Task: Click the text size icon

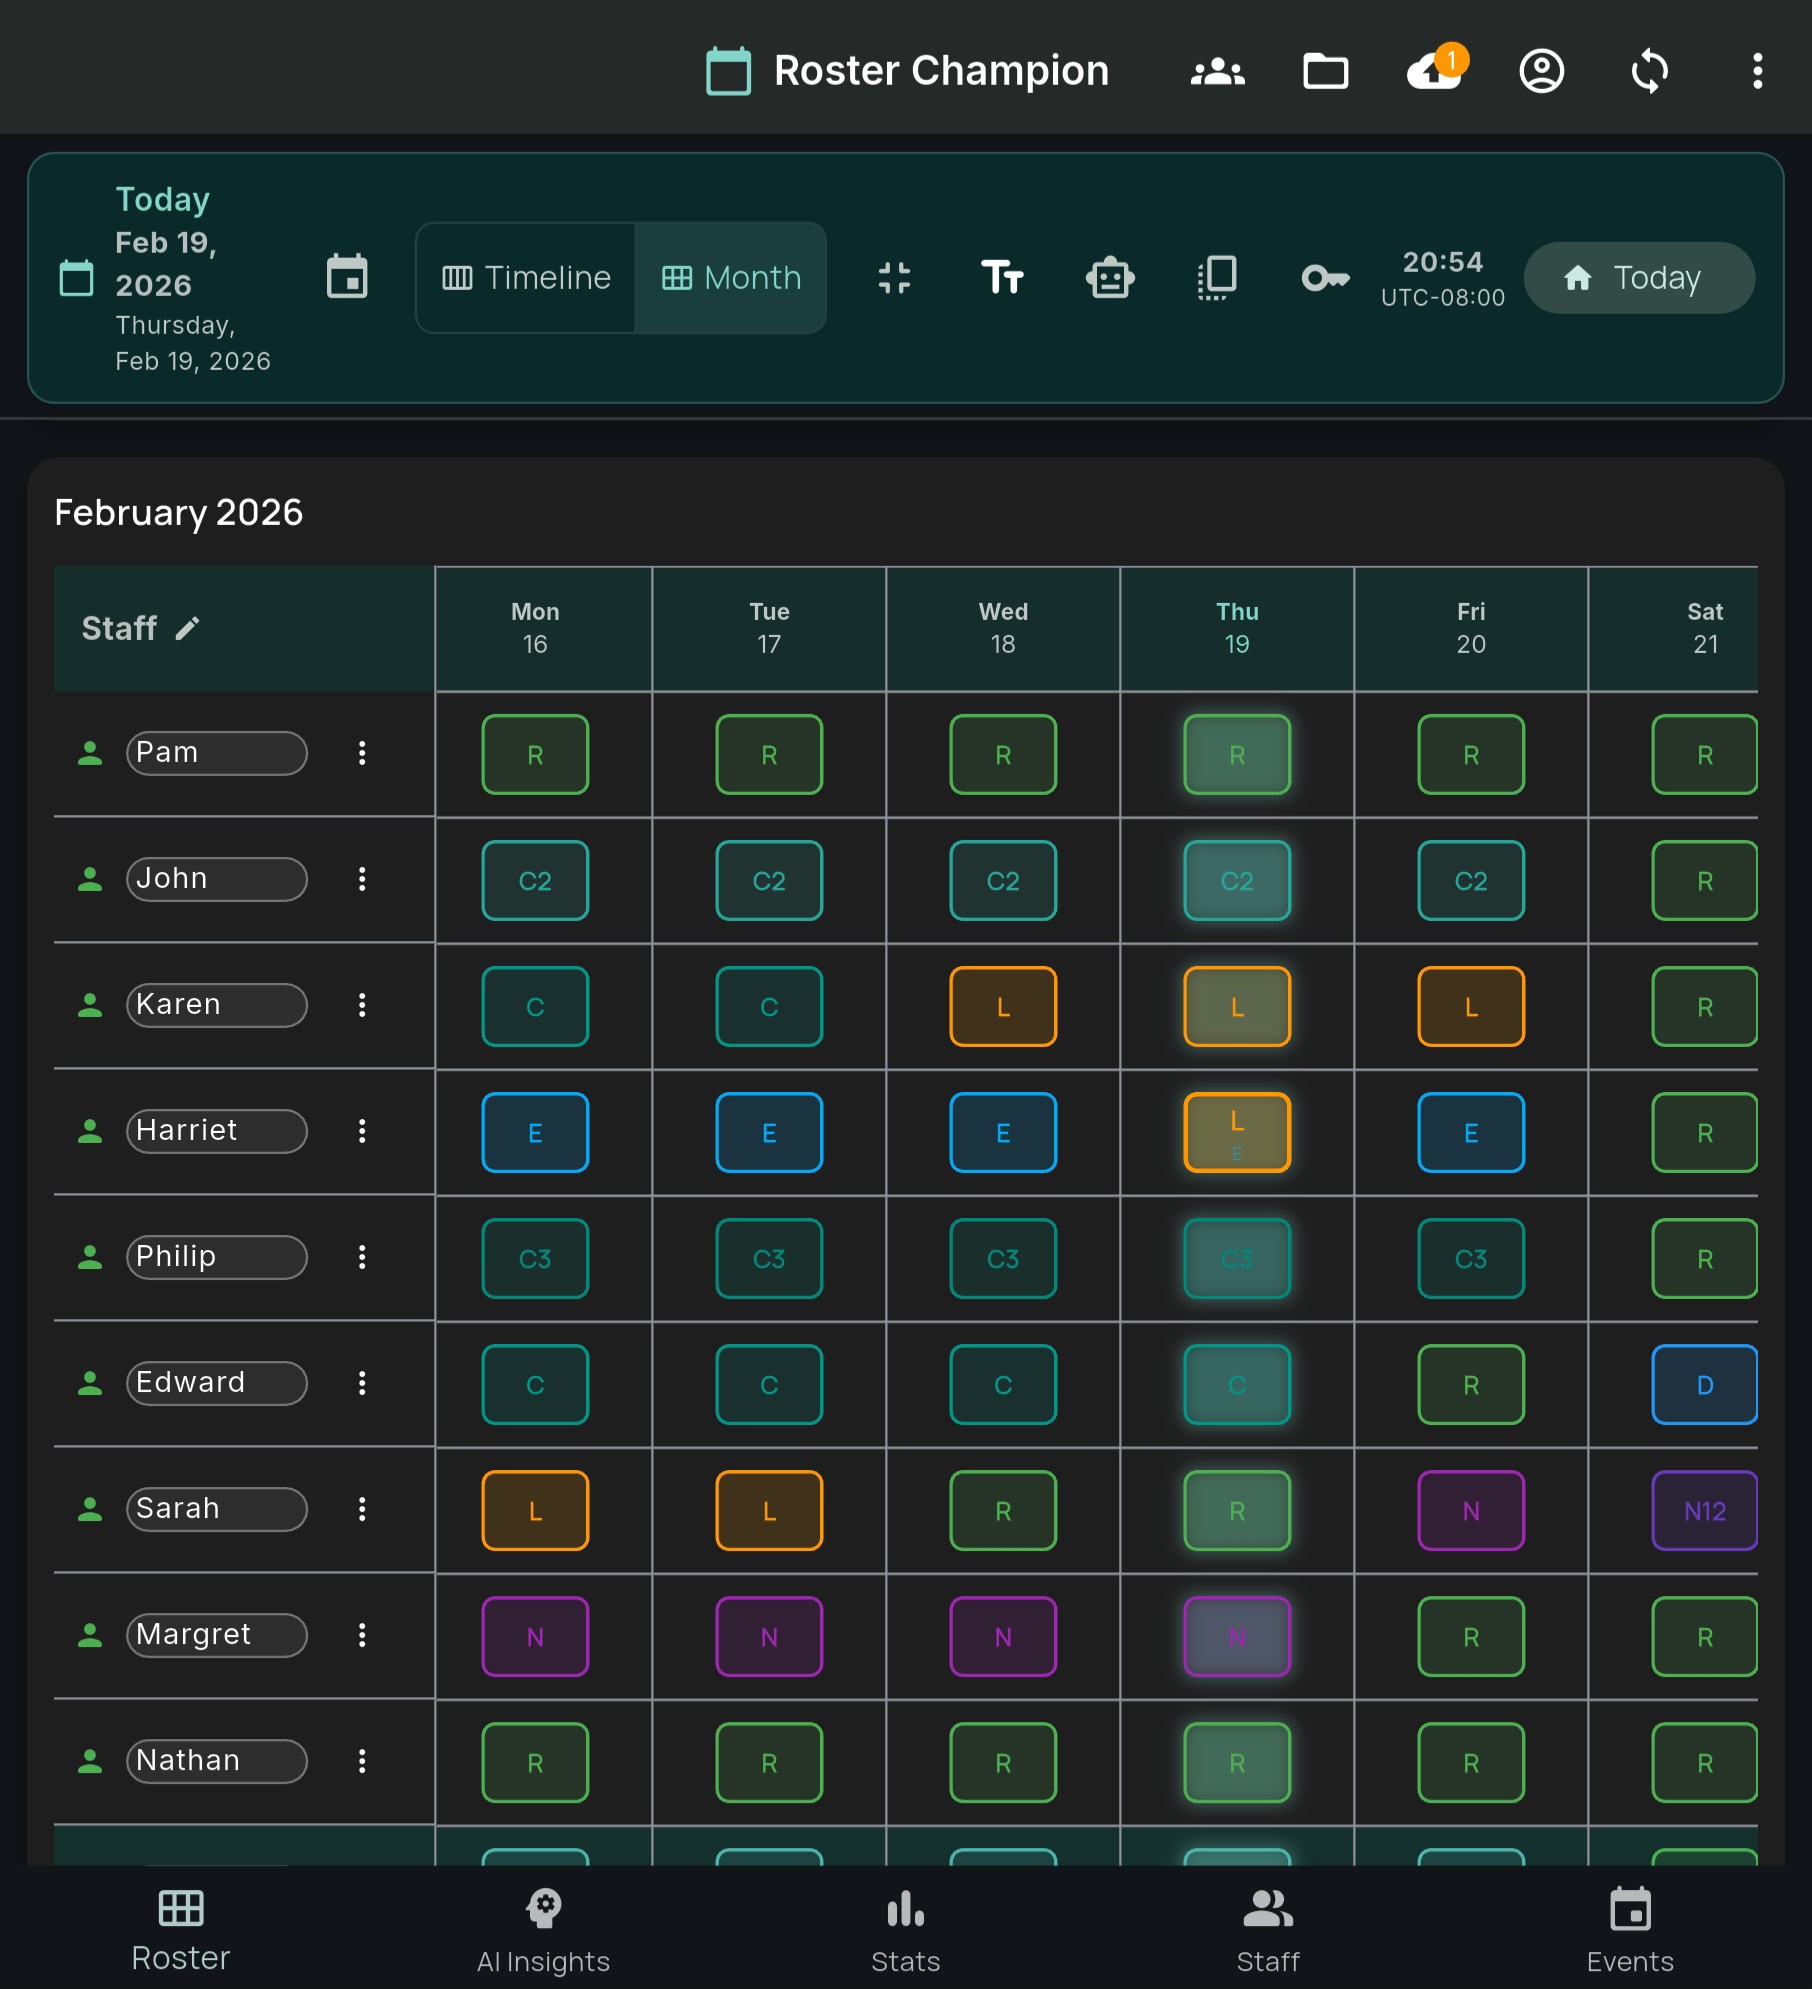Action: click(x=1002, y=277)
